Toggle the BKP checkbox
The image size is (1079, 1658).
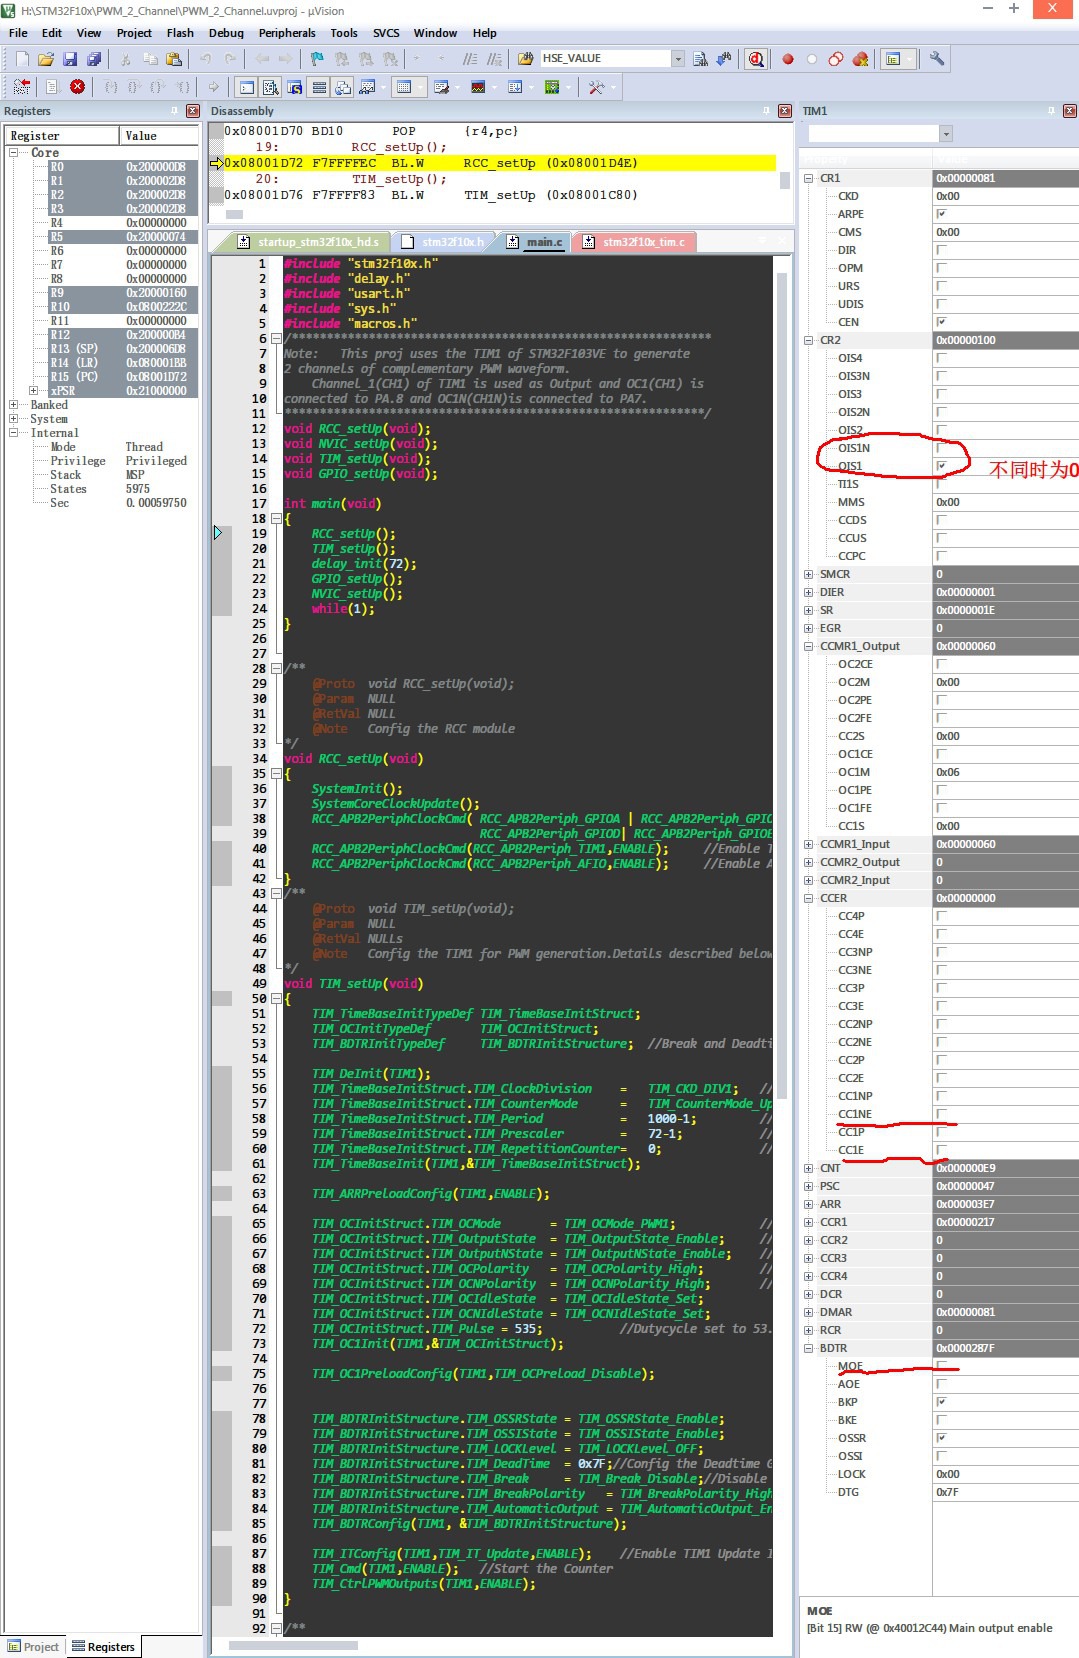click(941, 1402)
